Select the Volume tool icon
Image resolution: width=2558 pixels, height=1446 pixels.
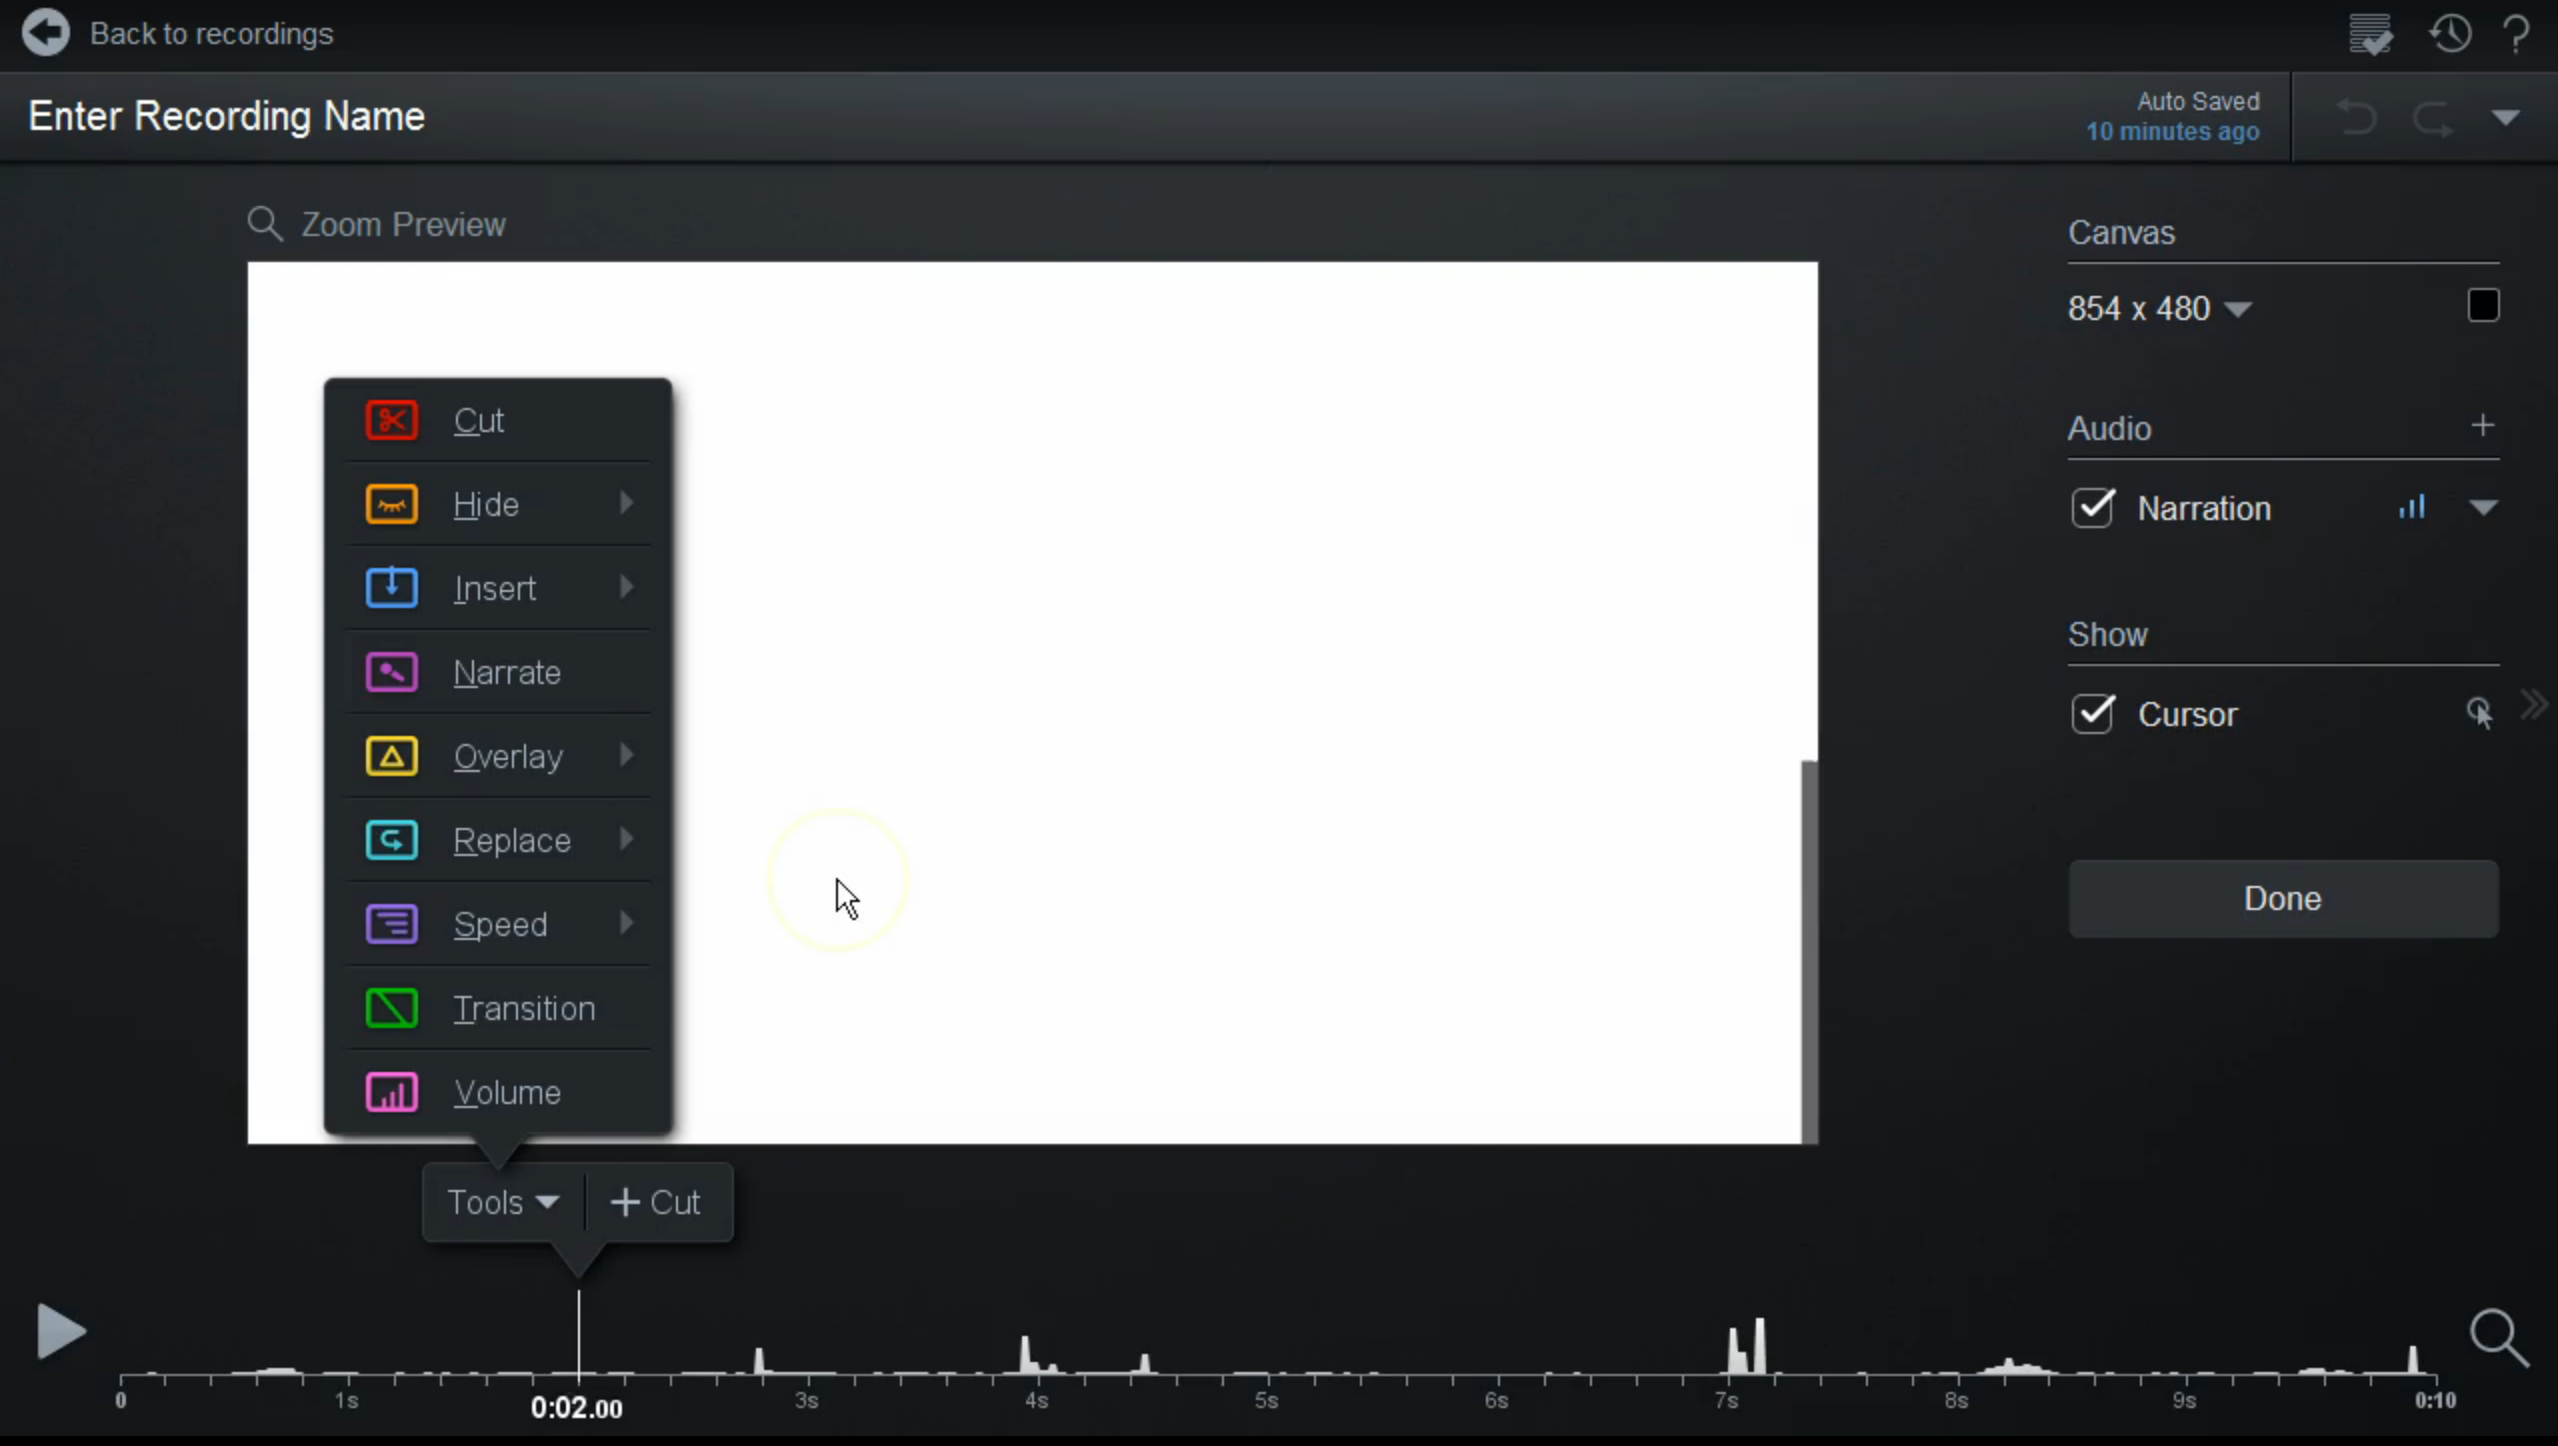coord(392,1091)
